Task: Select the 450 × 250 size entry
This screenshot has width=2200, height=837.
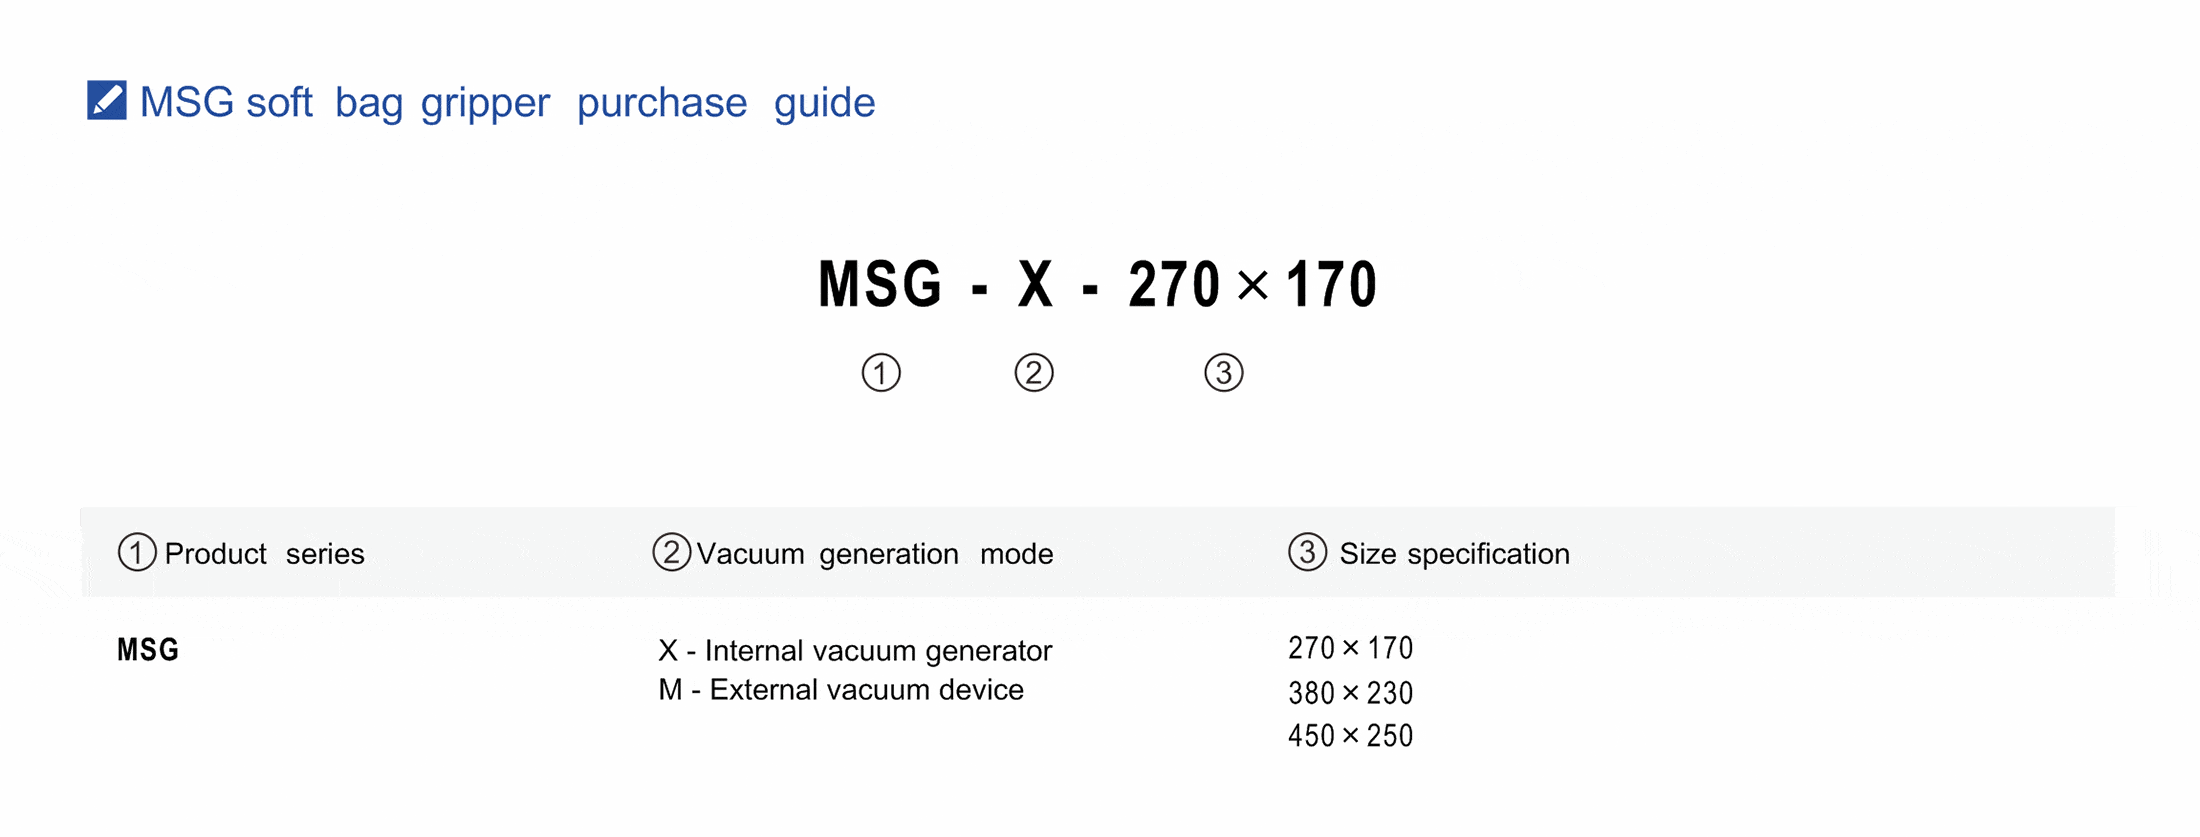Action: coord(1350,736)
